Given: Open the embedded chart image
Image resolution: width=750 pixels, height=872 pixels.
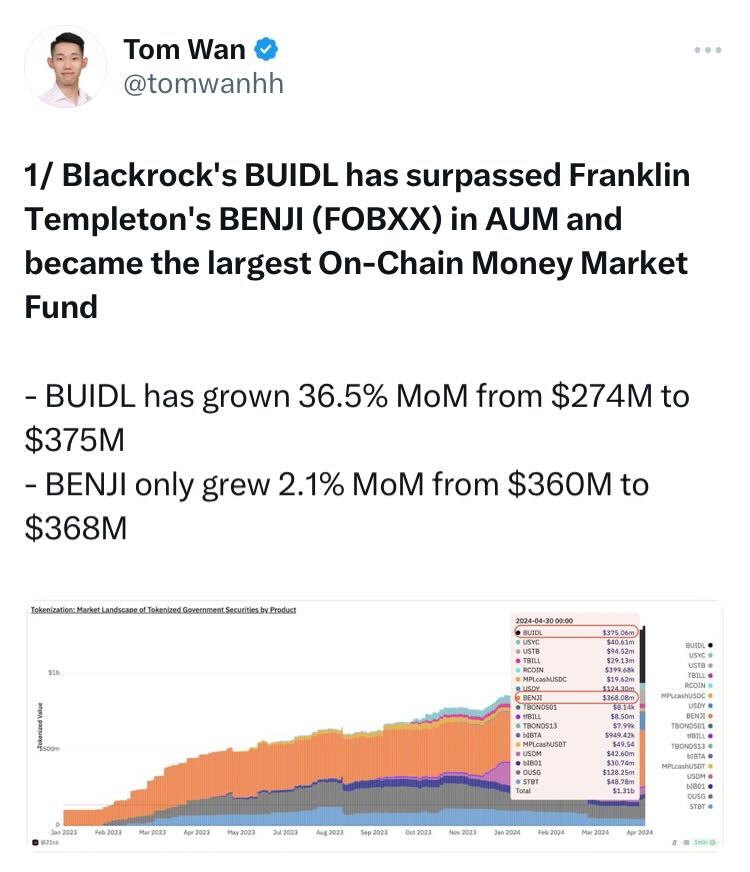Looking at the screenshot, I should (375, 726).
